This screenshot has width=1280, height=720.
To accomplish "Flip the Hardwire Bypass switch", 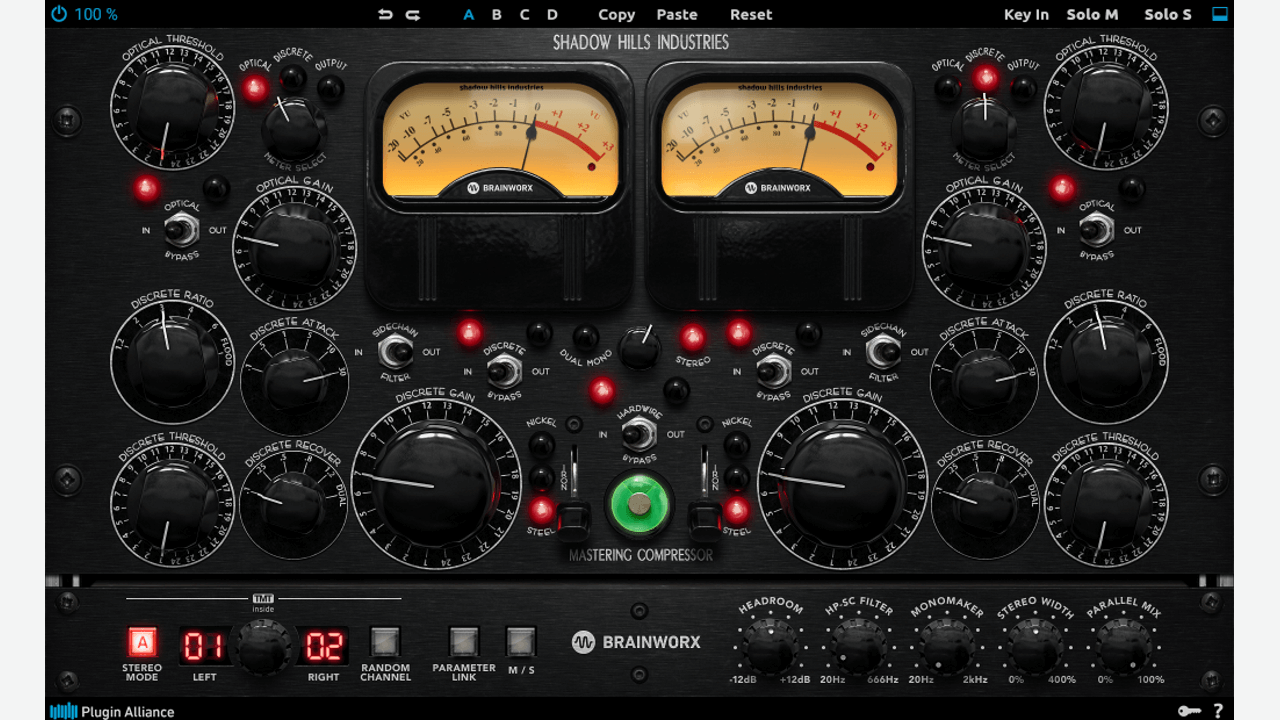I will 639,434.
